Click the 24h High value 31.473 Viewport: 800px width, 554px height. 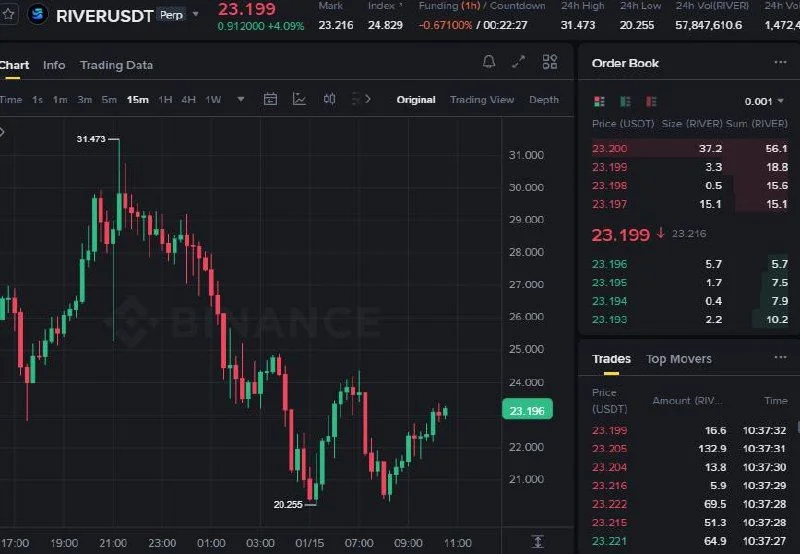pyautogui.click(x=578, y=25)
